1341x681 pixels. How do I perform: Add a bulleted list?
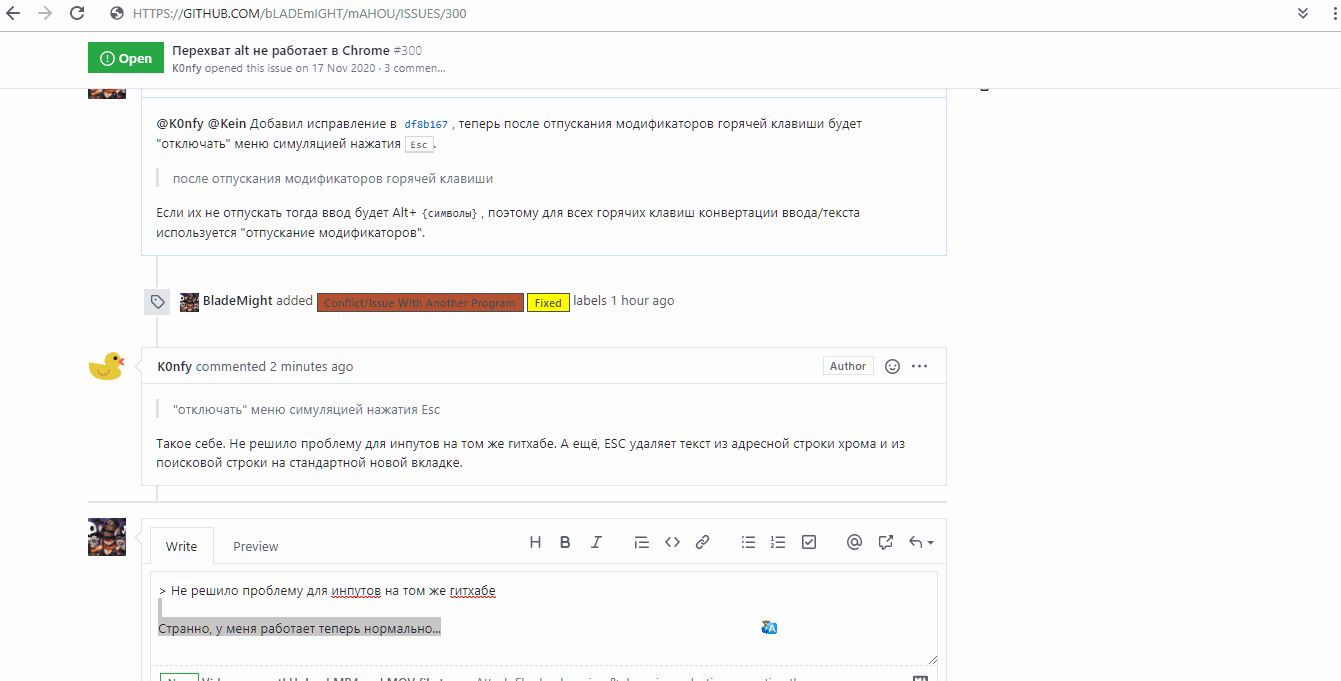pos(748,543)
